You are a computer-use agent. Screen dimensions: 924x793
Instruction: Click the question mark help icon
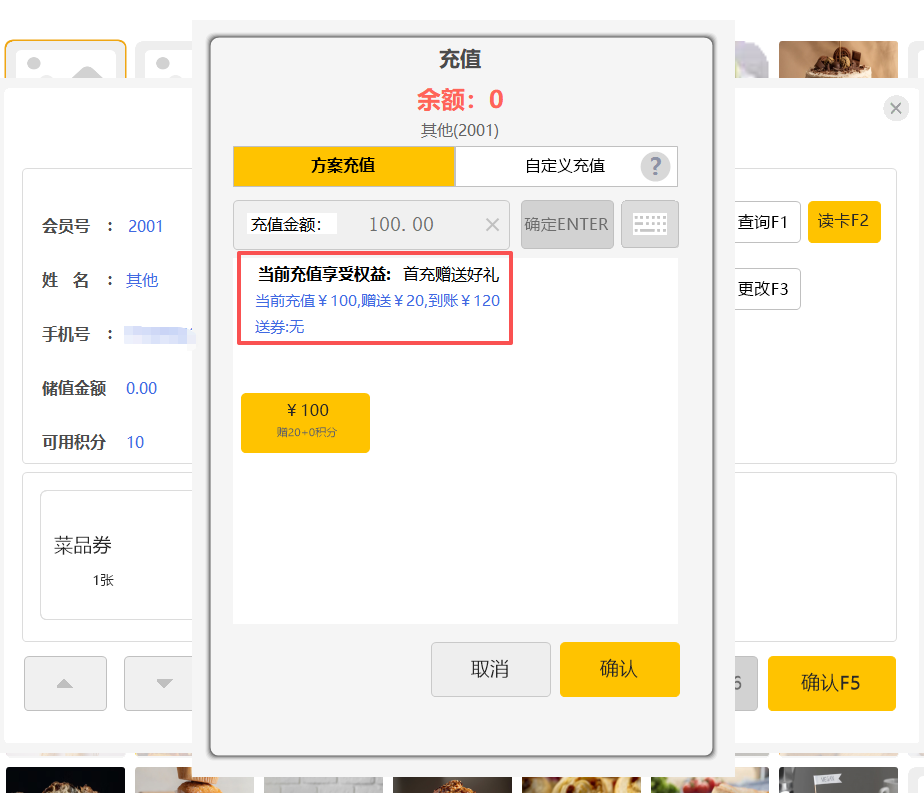(655, 166)
